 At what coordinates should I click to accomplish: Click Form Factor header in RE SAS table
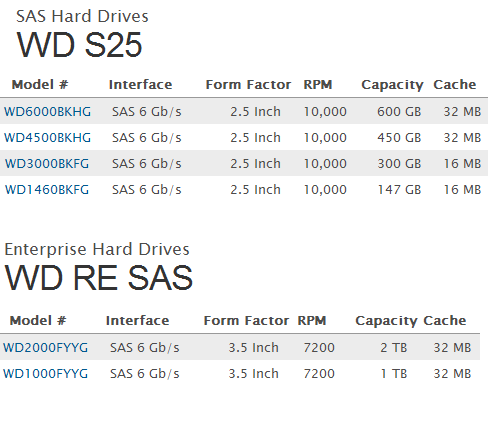[246, 321]
